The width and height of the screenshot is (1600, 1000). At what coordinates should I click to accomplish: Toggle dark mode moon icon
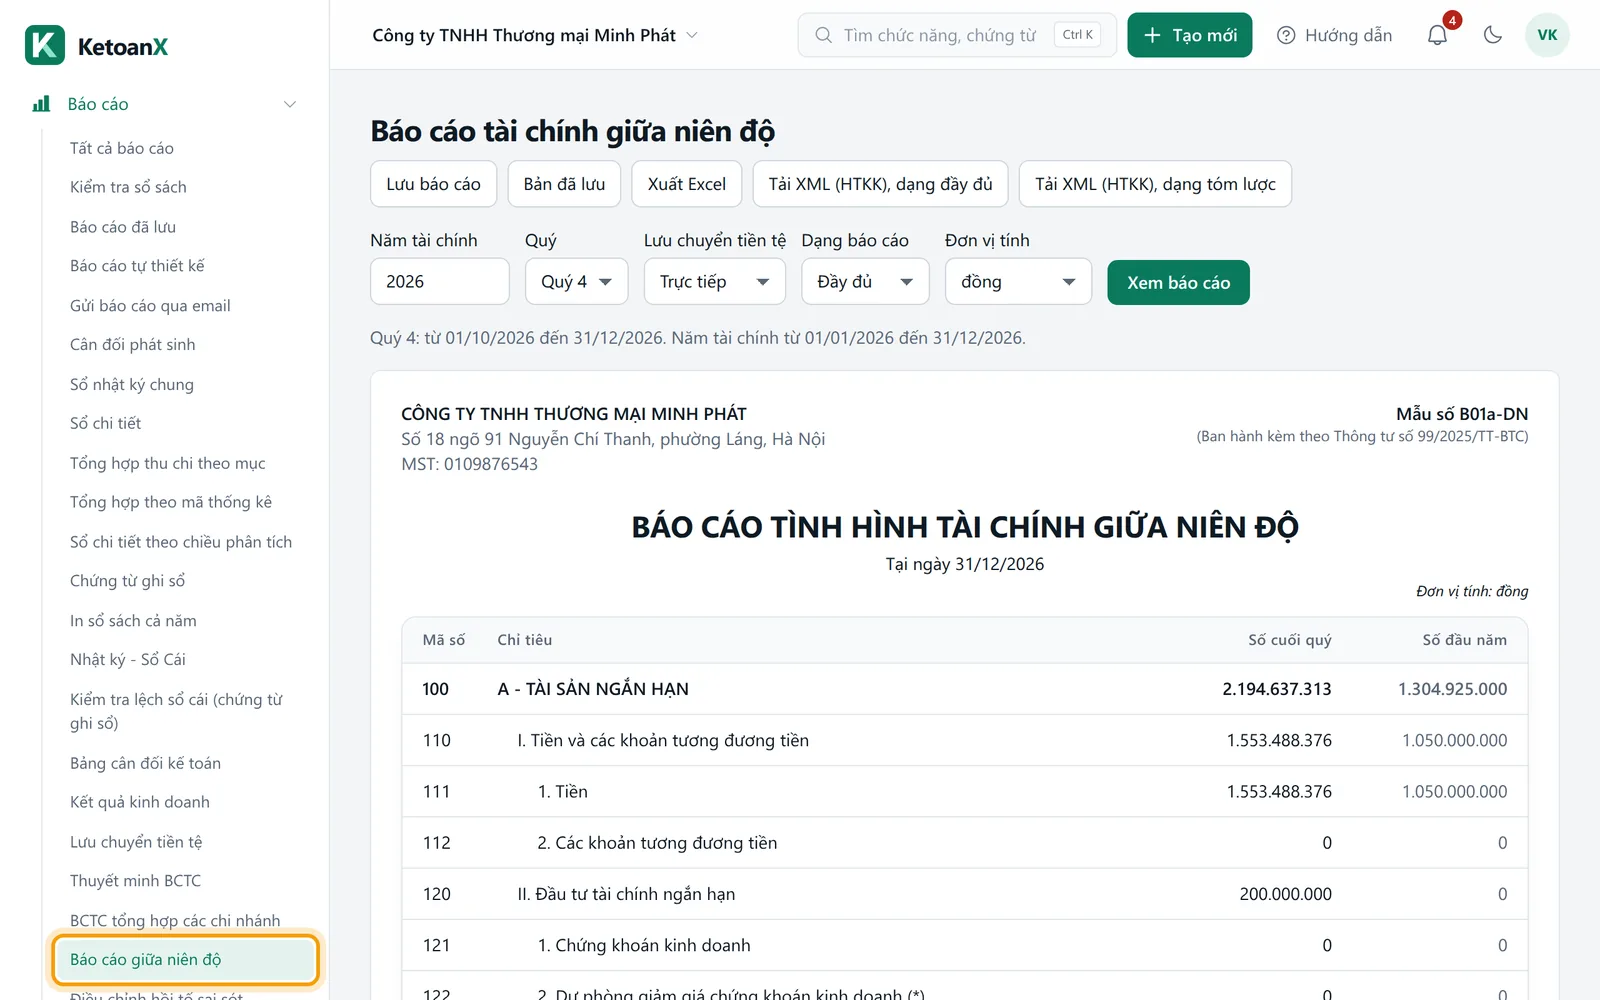point(1493,35)
